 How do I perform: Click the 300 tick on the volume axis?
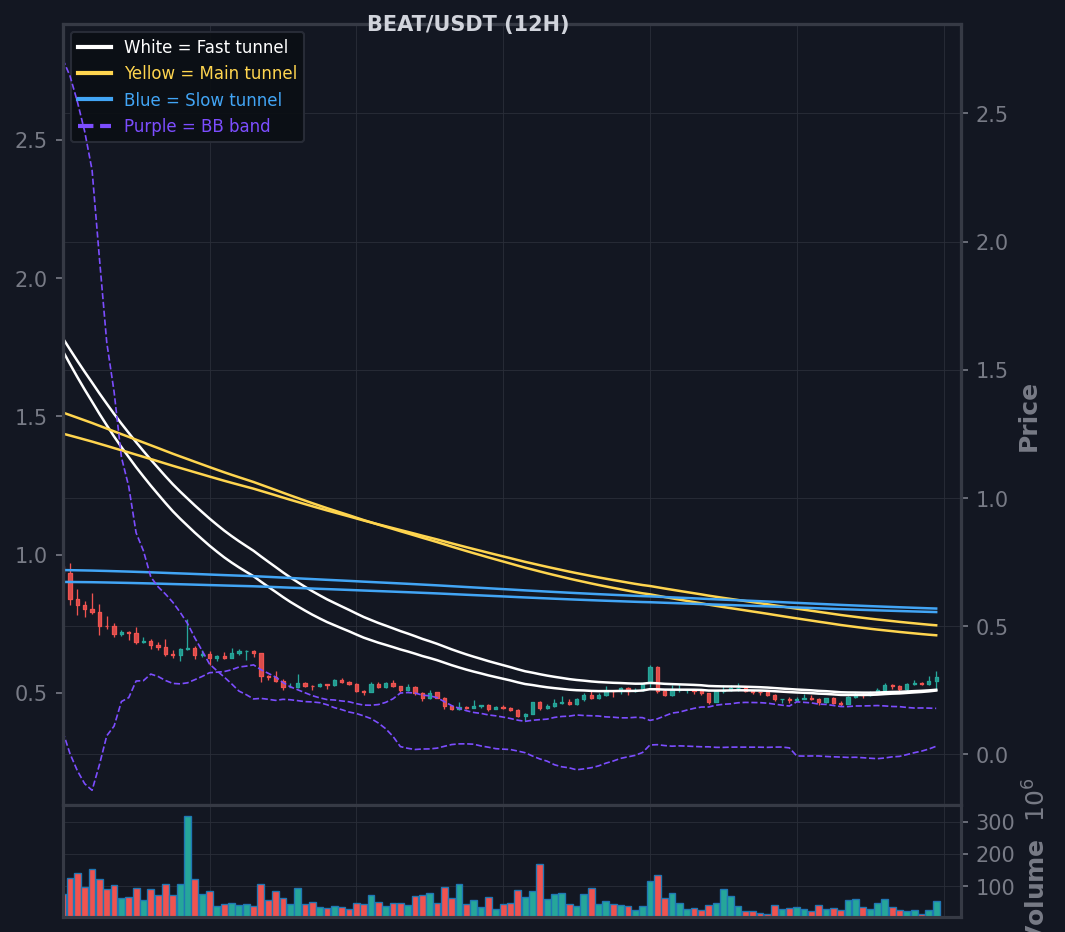tap(995, 823)
